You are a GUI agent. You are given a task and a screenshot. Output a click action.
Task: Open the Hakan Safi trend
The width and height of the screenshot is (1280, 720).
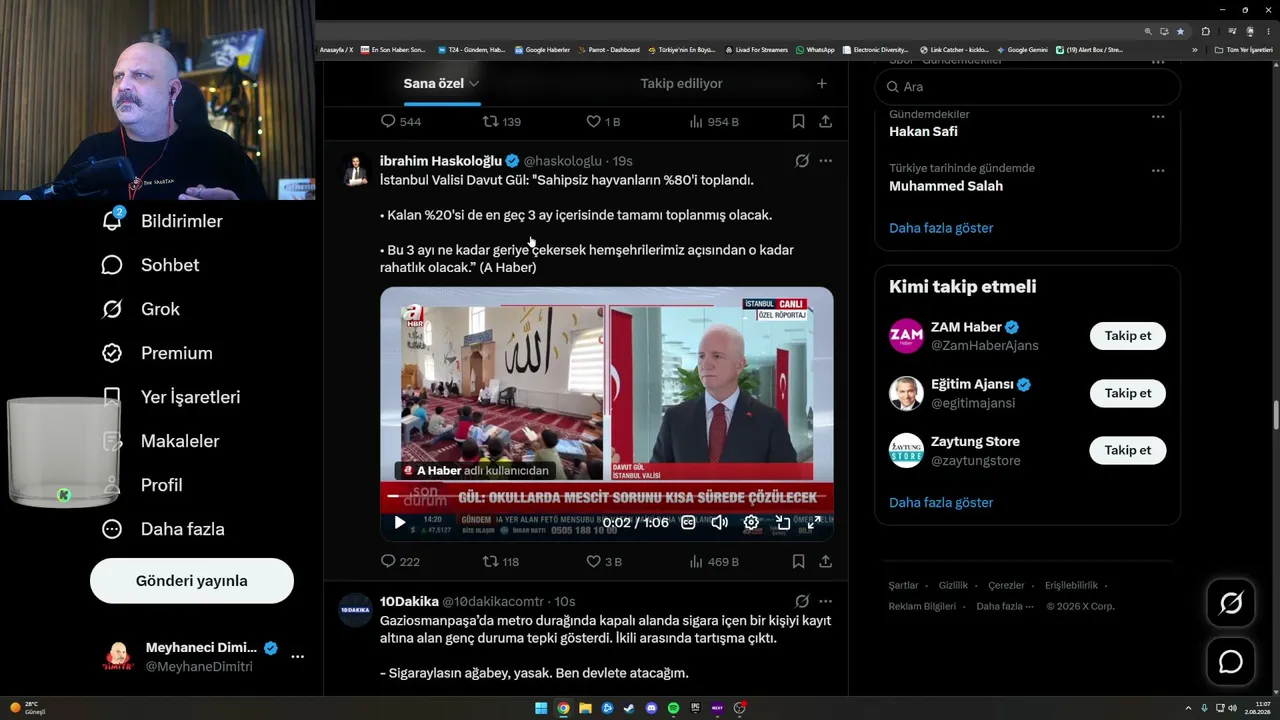[x=923, y=131]
